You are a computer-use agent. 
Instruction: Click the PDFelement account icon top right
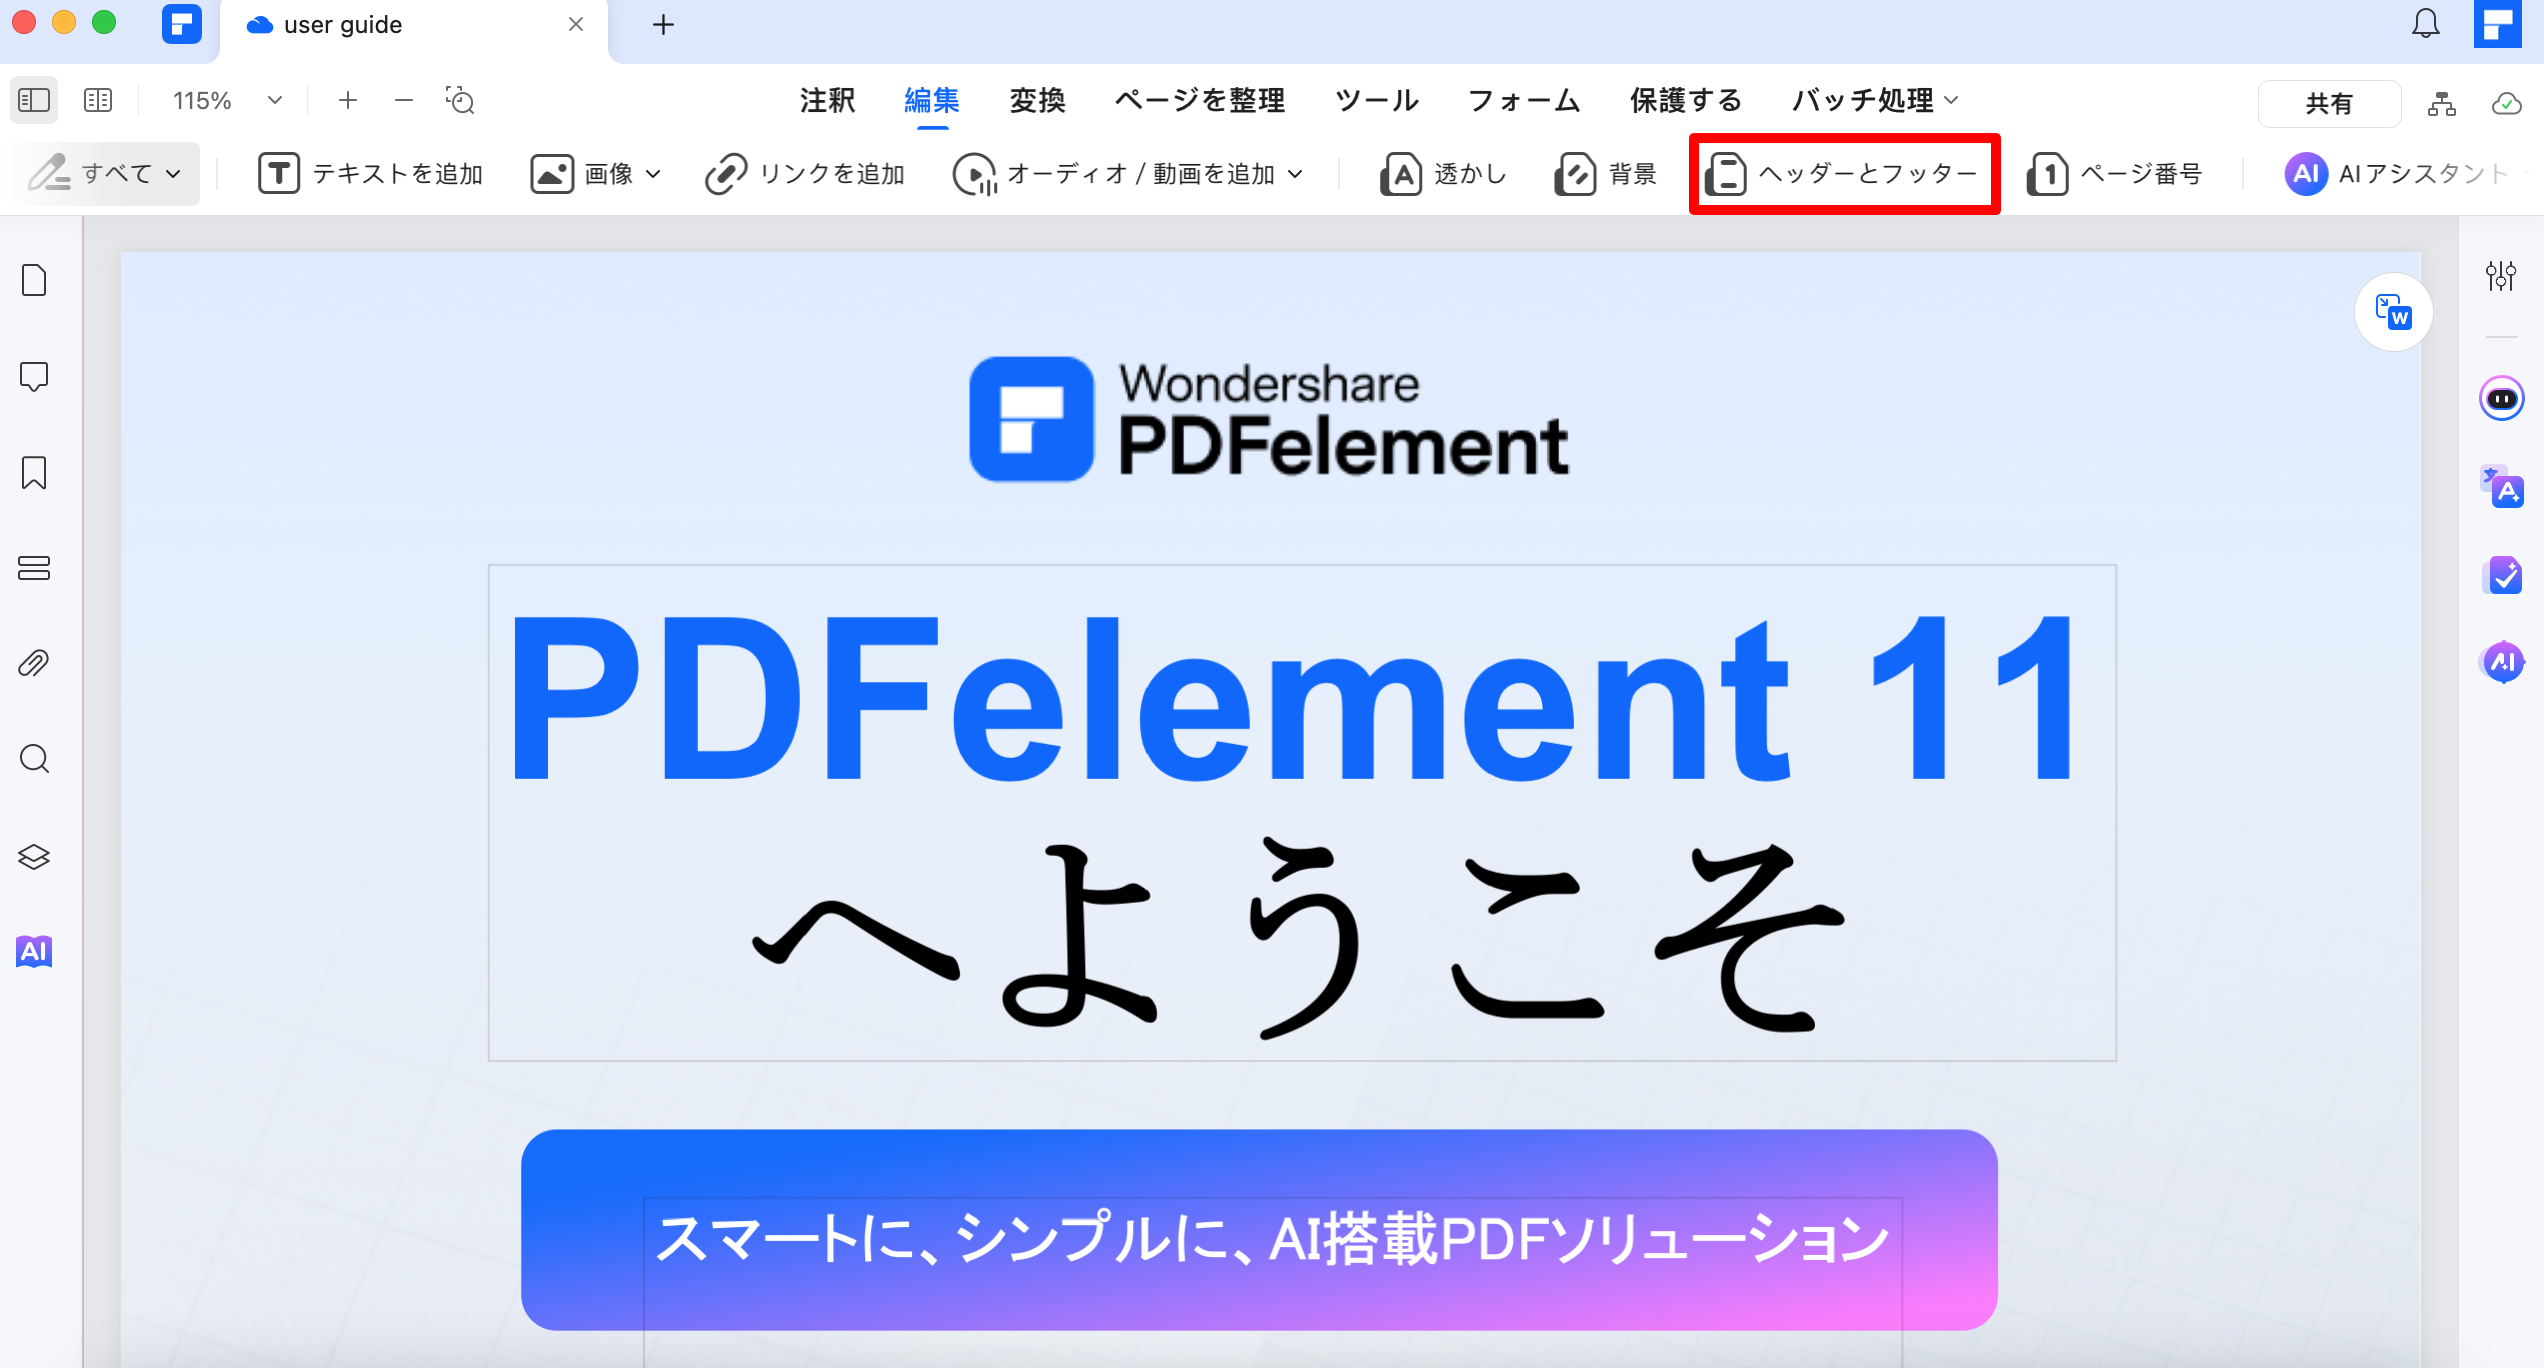[2497, 24]
